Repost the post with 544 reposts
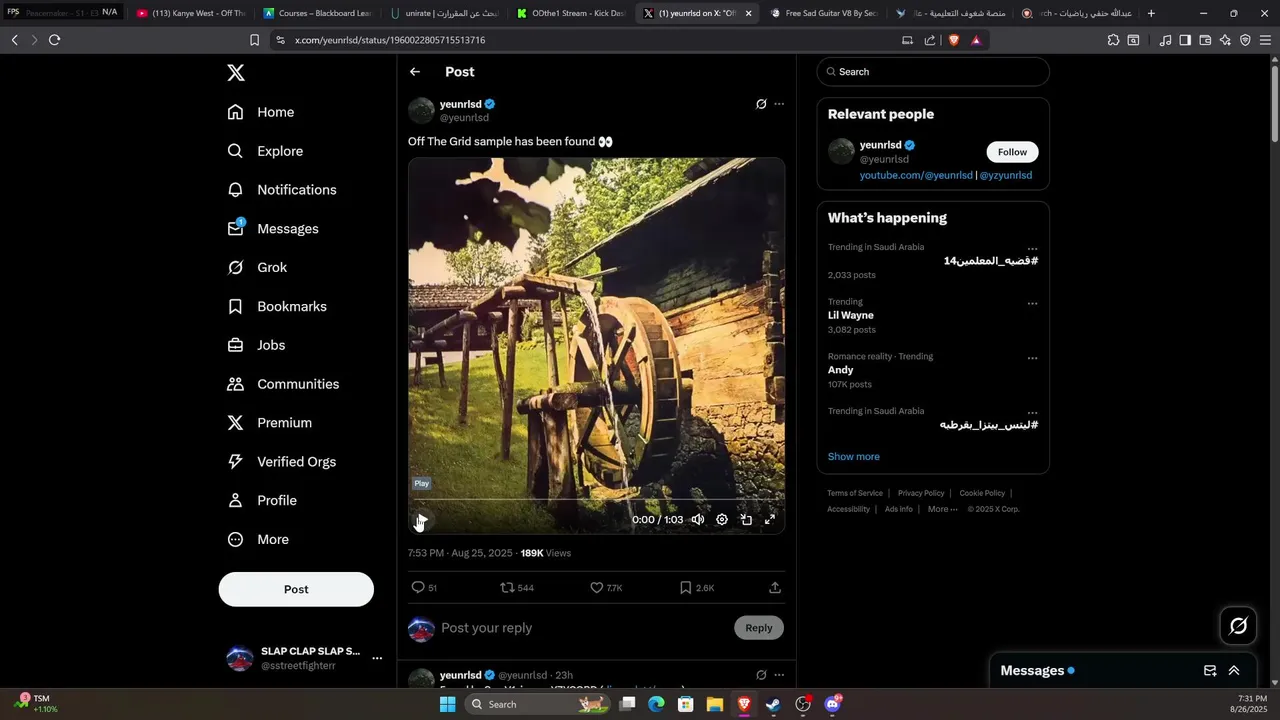The height and width of the screenshot is (720, 1280). (x=517, y=588)
